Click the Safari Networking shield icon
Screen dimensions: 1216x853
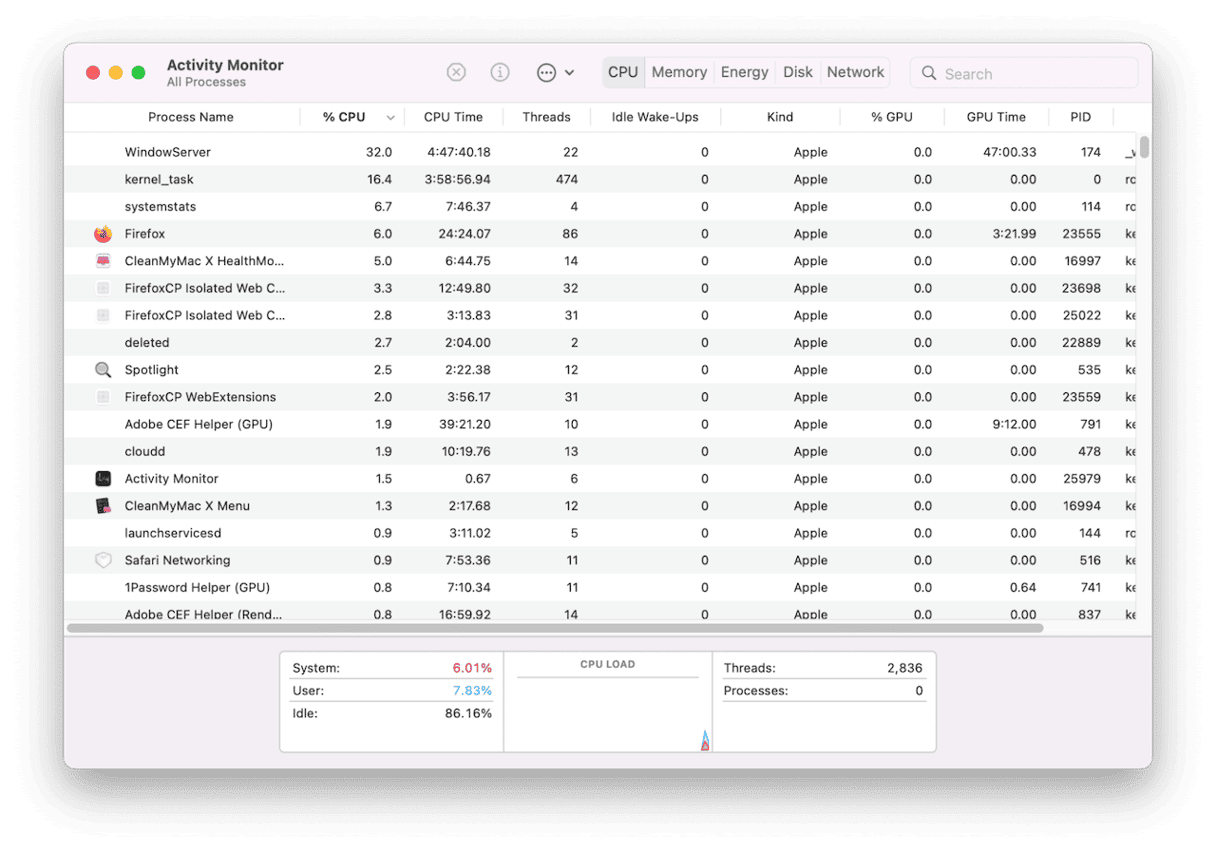click(x=103, y=560)
